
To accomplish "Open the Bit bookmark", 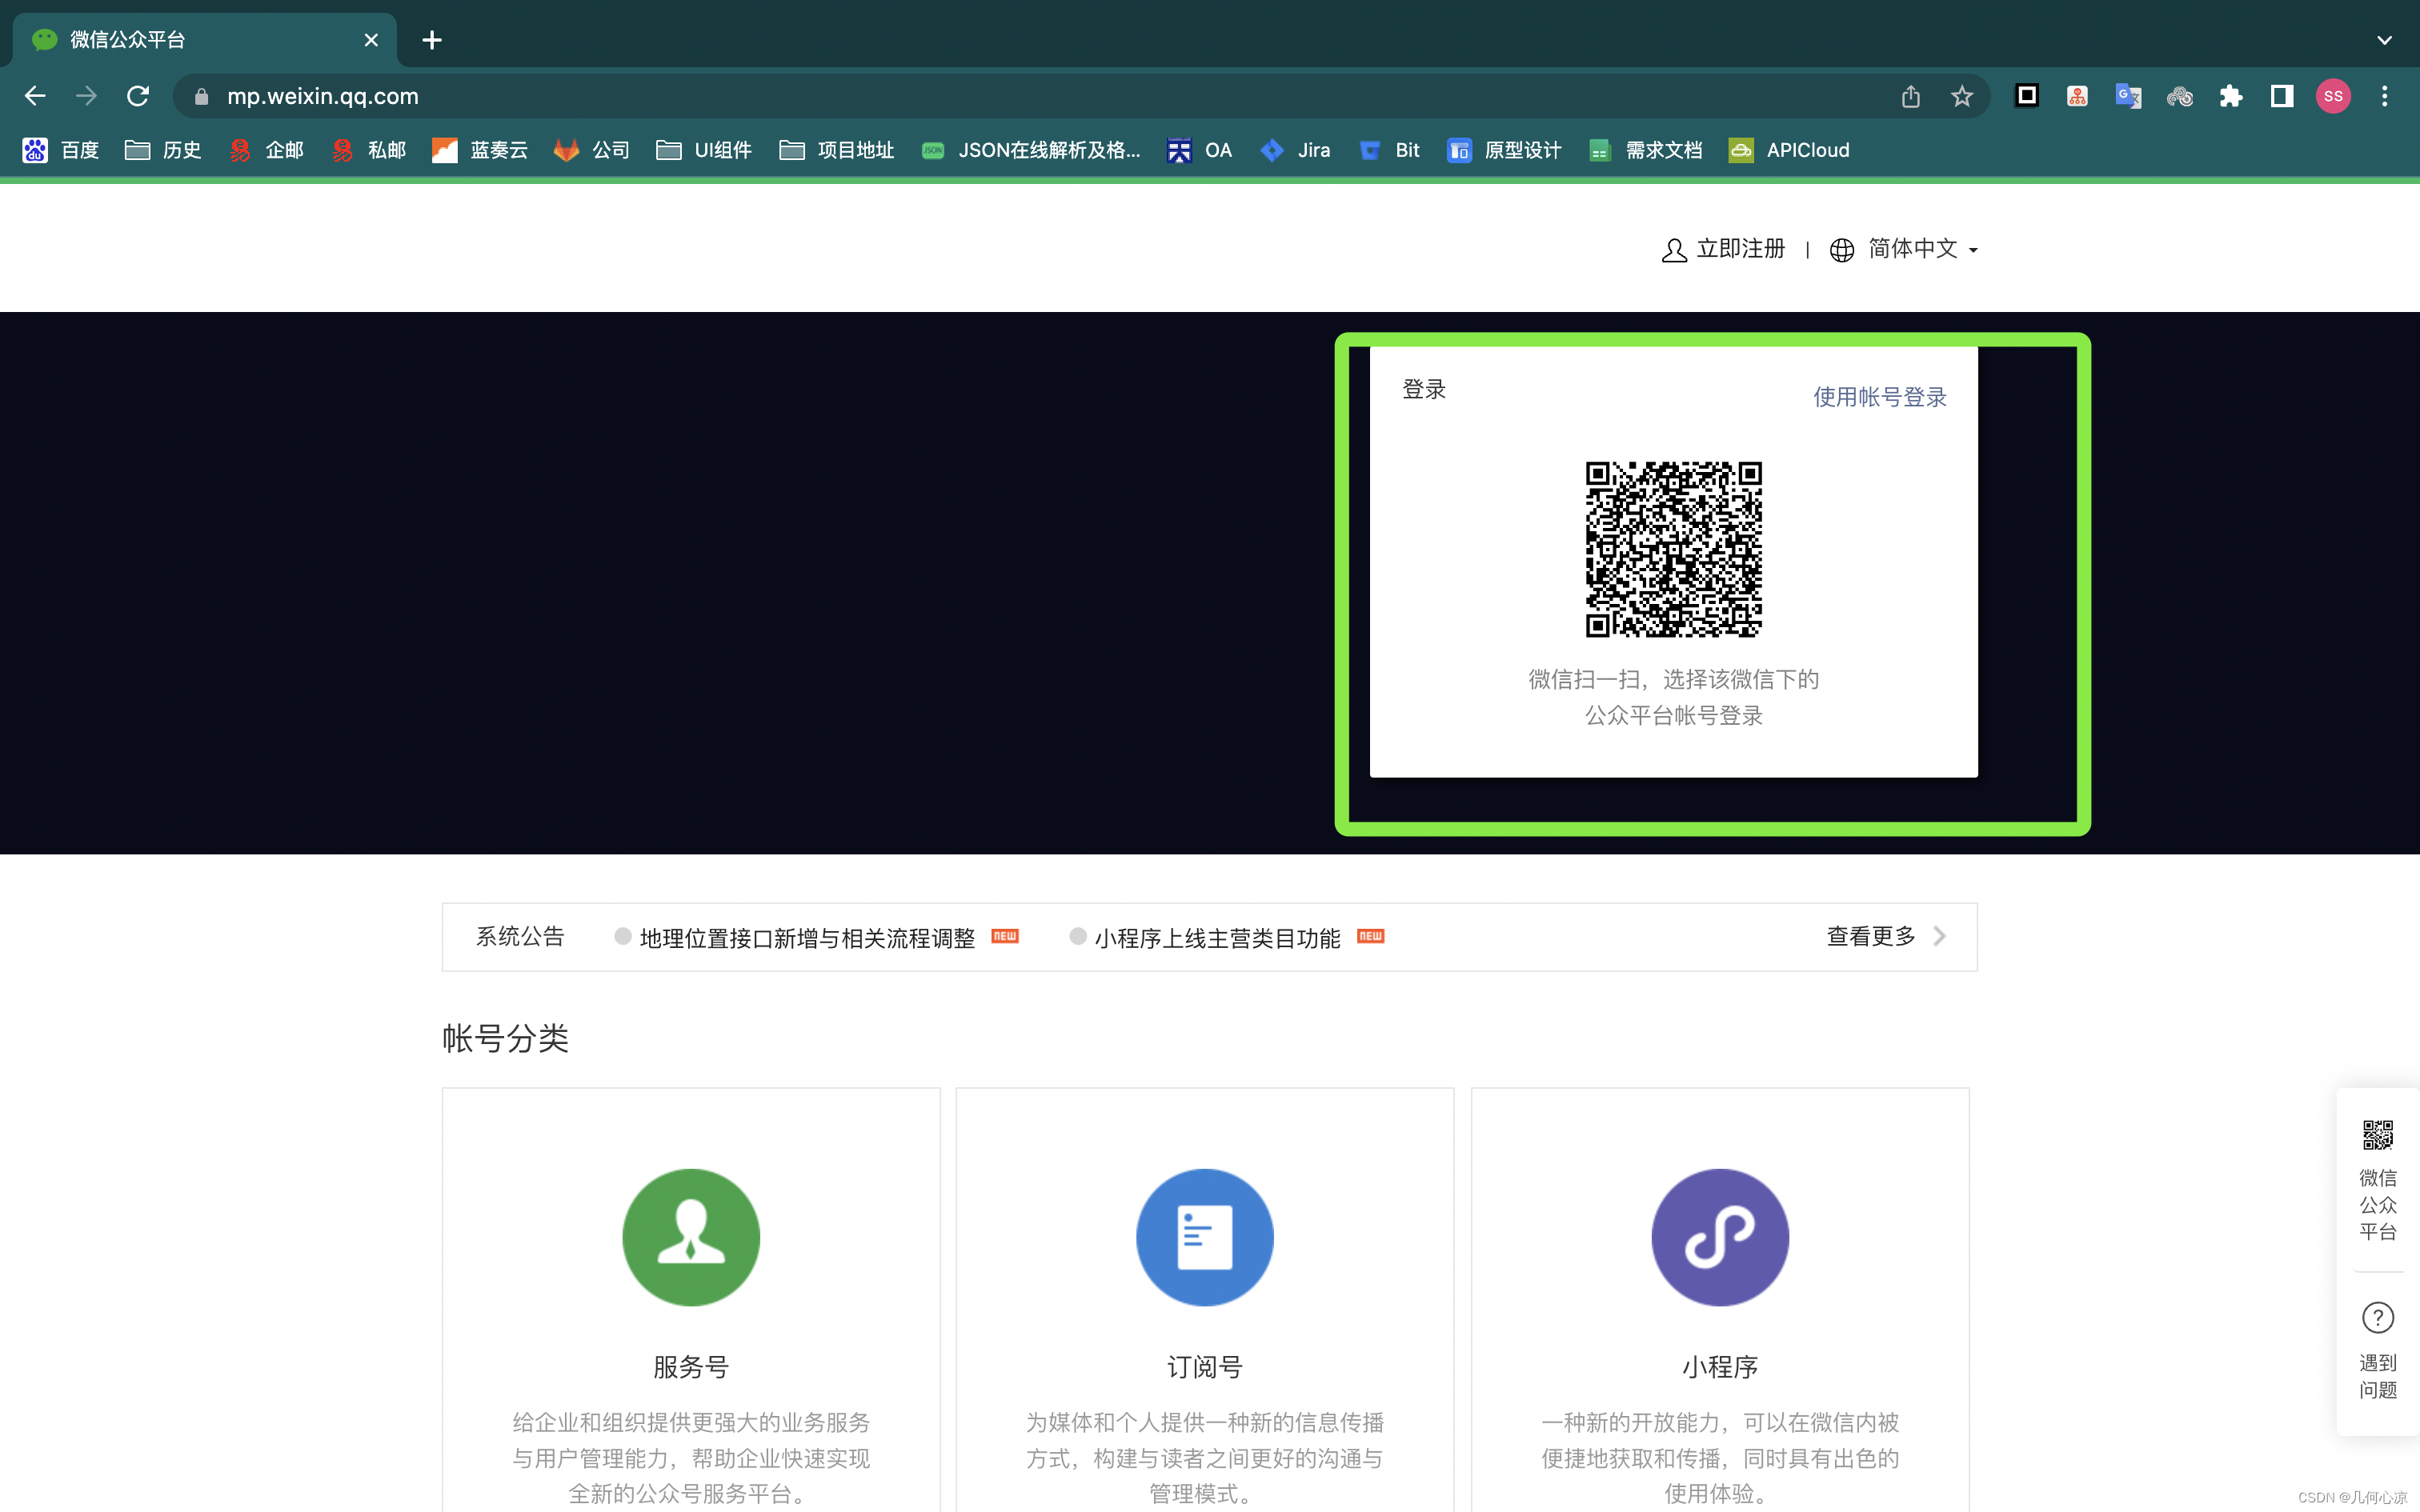I will (x=1389, y=150).
